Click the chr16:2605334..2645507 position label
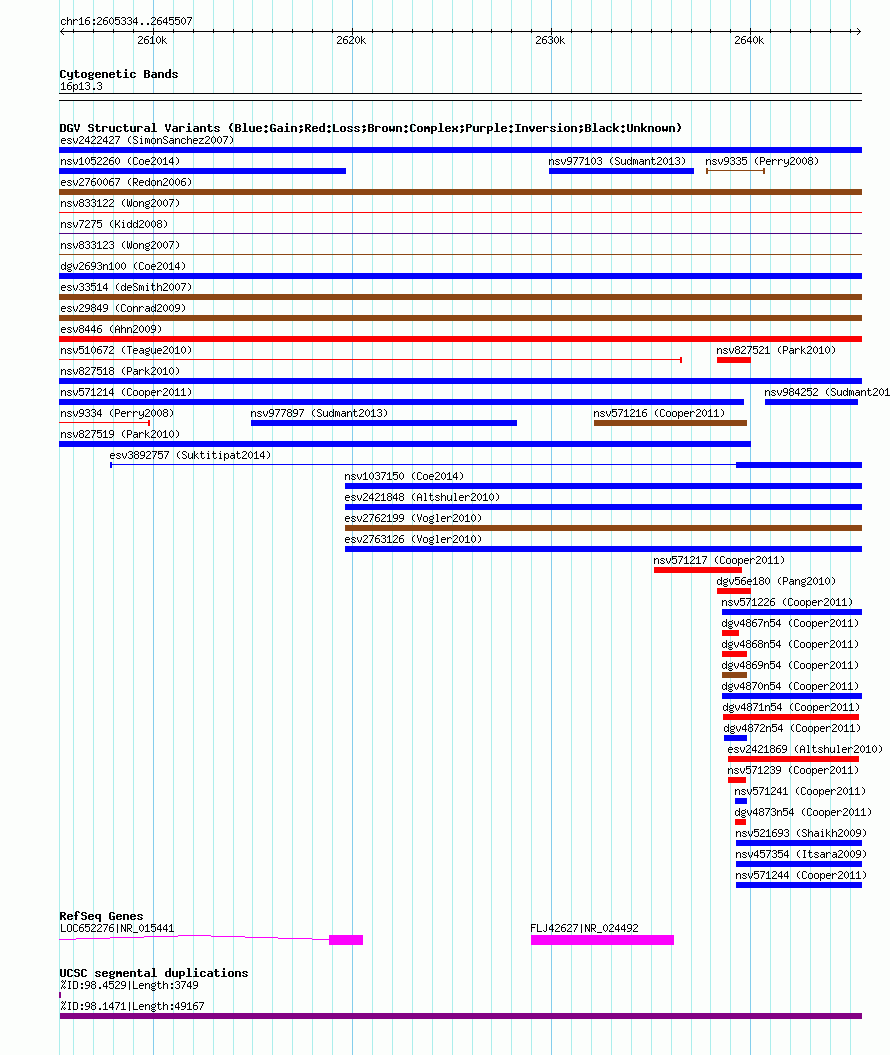 click(x=126, y=21)
